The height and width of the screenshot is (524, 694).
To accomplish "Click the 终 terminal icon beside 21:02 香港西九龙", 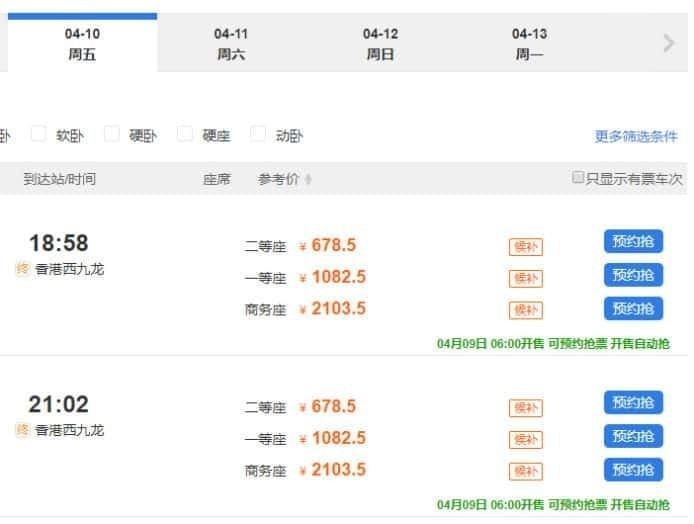I will click(x=23, y=429).
